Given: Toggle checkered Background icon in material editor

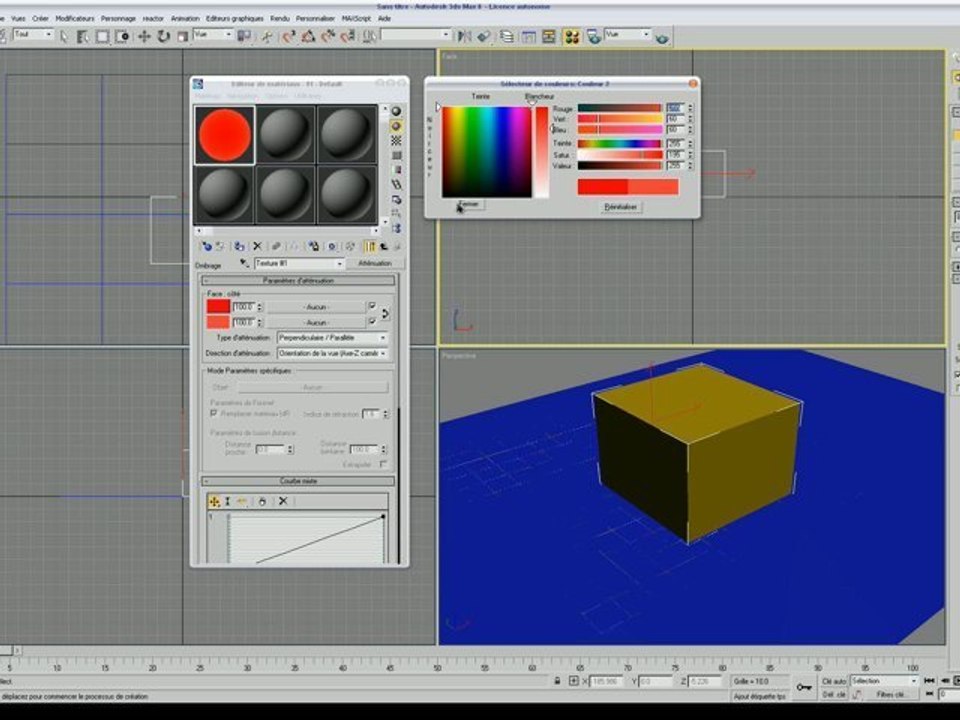Looking at the screenshot, I should (x=396, y=140).
